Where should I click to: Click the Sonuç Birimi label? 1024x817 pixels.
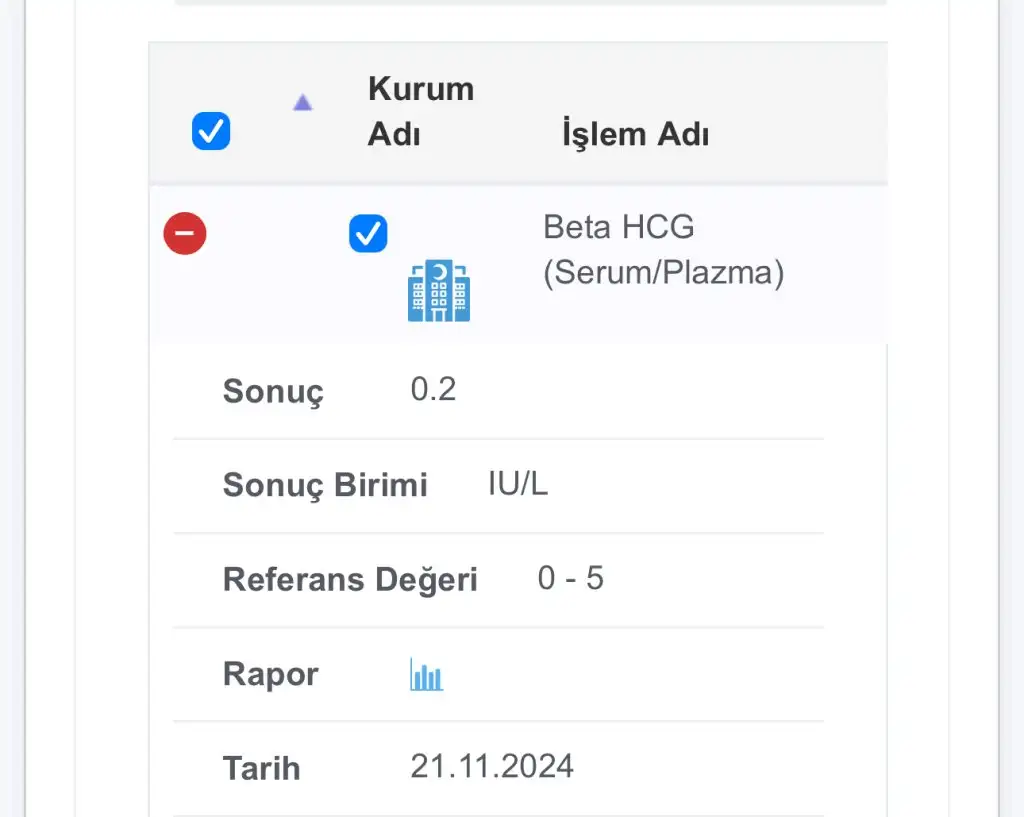click(x=325, y=485)
